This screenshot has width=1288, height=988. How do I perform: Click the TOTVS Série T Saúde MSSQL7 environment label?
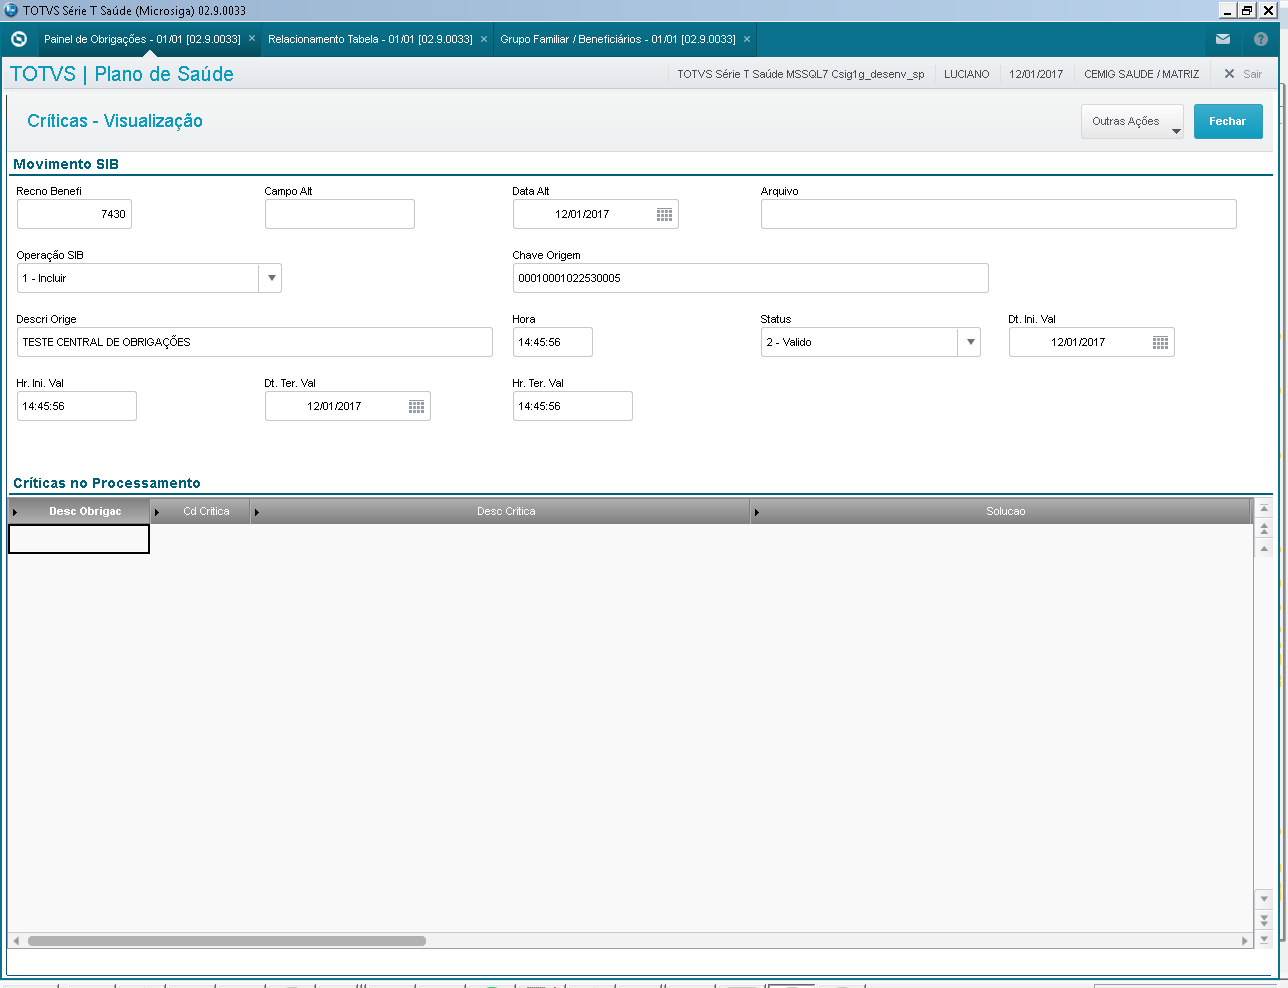pos(801,74)
